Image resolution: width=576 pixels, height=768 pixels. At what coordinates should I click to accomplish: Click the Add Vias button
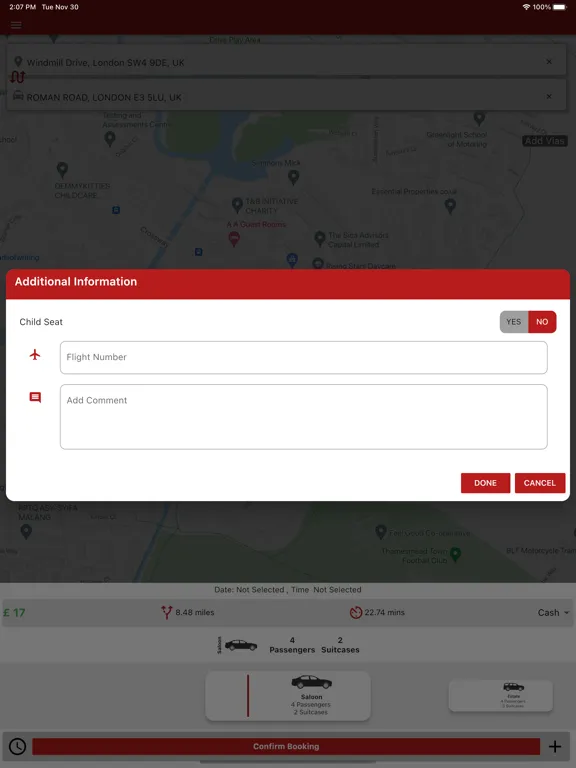(545, 141)
